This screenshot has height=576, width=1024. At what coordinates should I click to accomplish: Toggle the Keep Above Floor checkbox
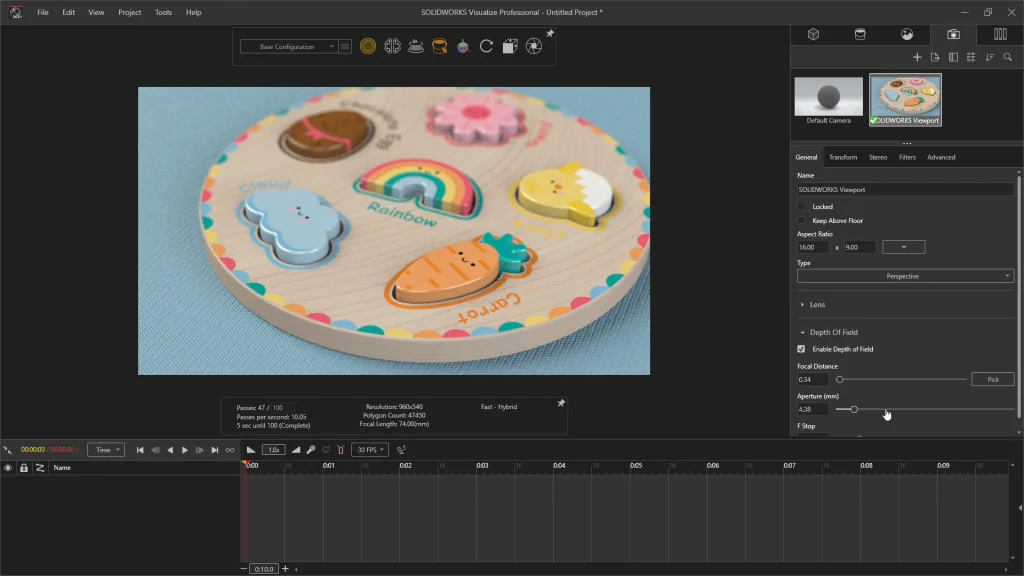pos(801,220)
